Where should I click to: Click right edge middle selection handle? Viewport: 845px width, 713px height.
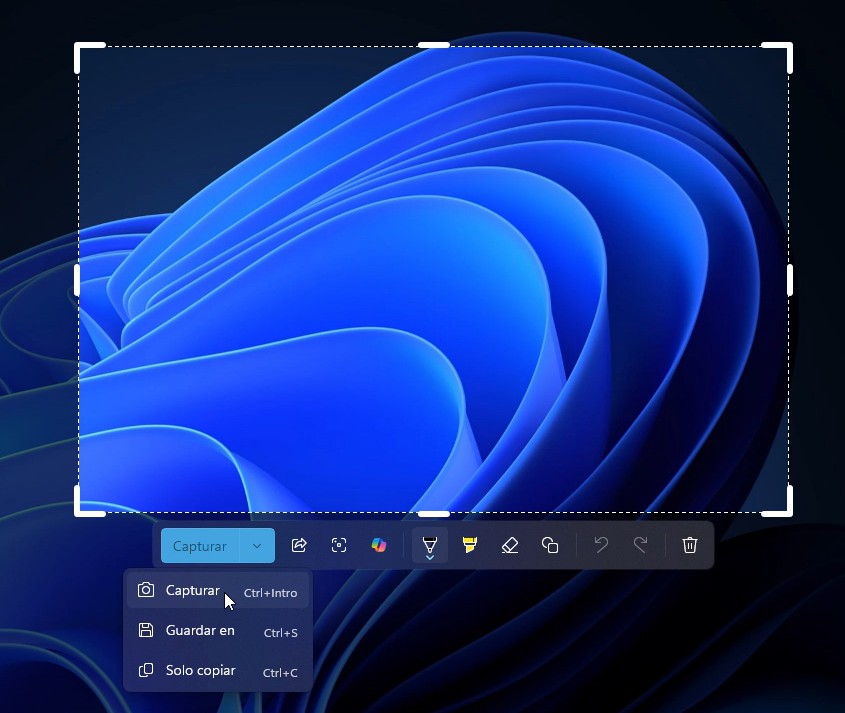(x=790, y=280)
